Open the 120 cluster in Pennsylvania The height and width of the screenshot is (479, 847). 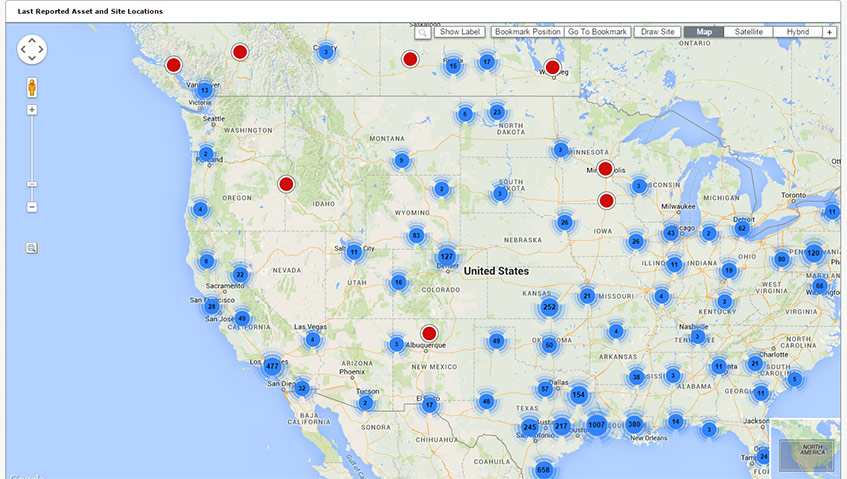coord(814,253)
